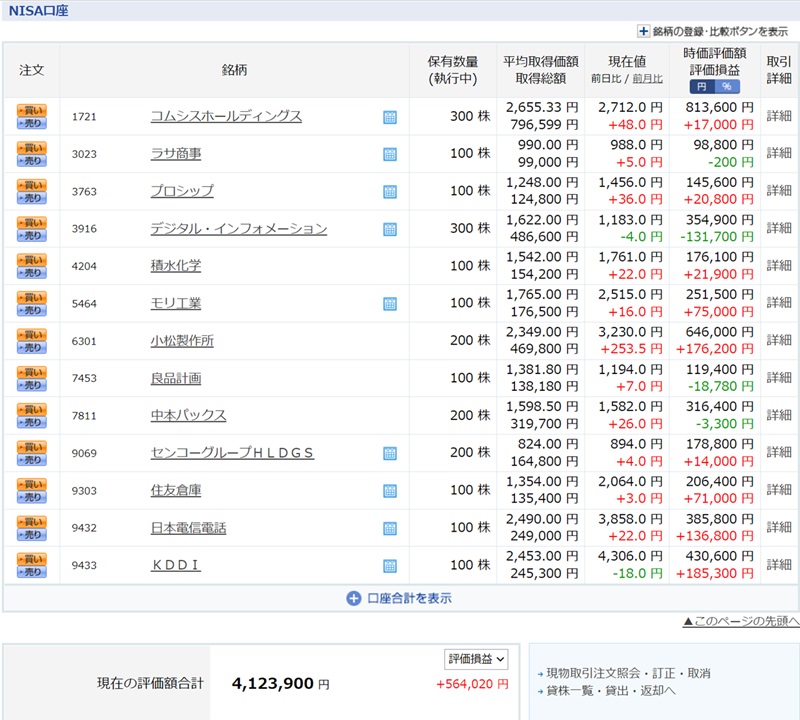Go to このページの先頭へ
The height and width of the screenshot is (720, 800).
[x=741, y=621]
